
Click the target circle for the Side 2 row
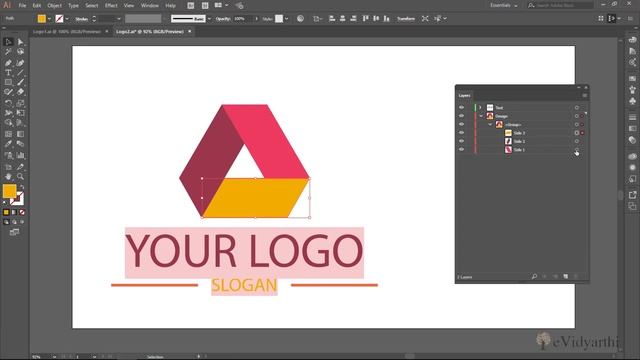point(577,141)
